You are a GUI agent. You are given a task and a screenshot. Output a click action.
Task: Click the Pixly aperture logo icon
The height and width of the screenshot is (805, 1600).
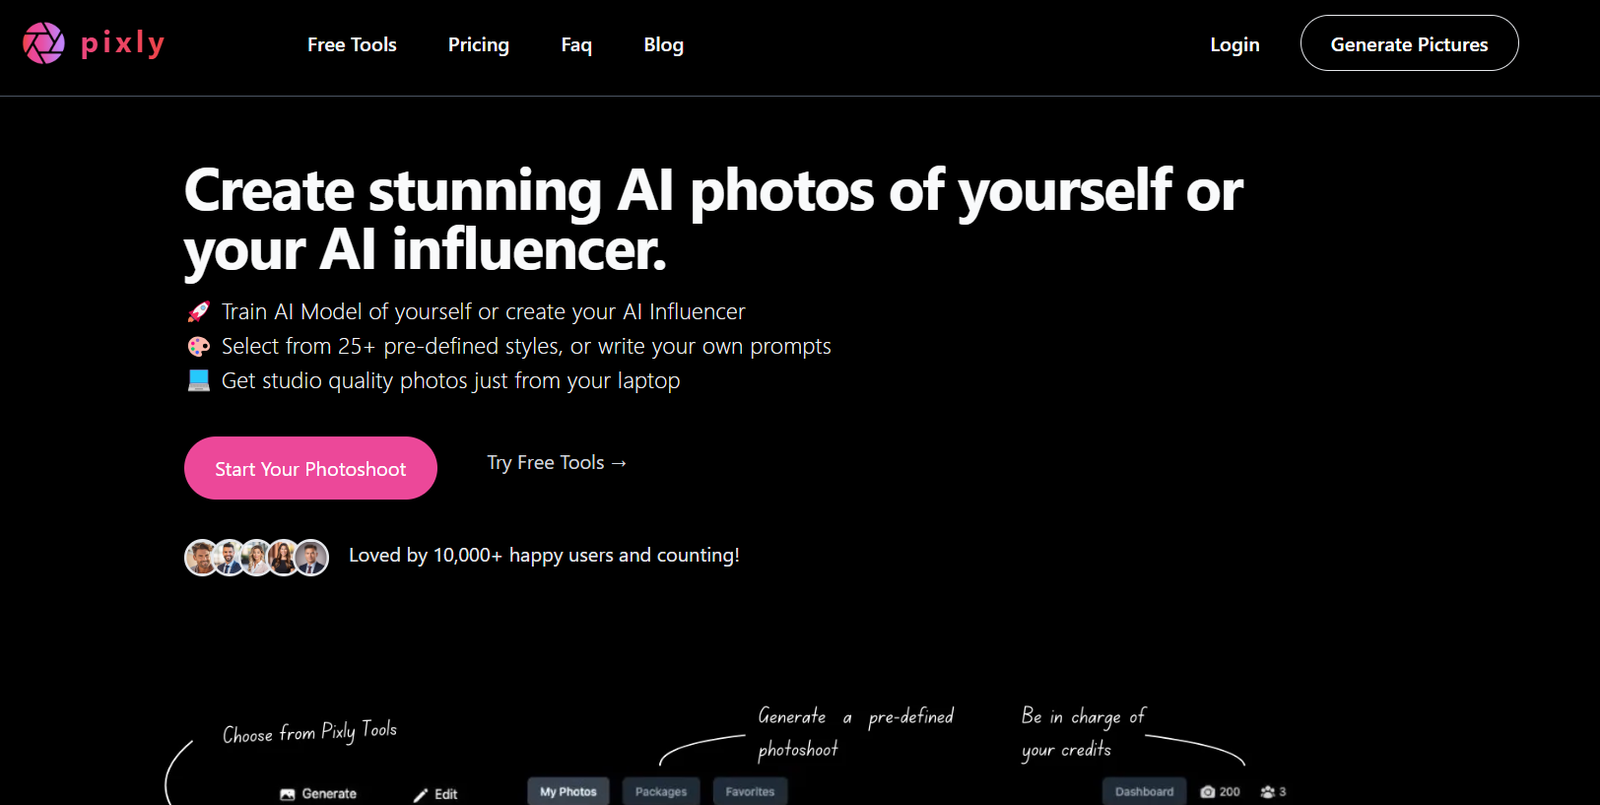[x=44, y=43]
